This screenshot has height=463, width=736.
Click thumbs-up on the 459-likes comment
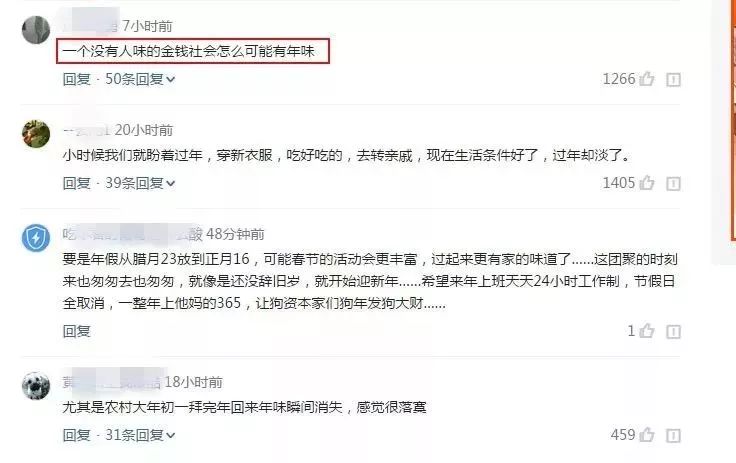[646, 434]
